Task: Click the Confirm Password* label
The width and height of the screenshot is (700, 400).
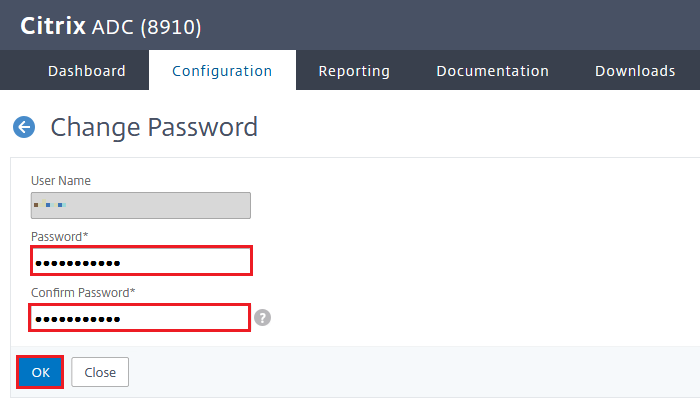Action: pos(83,293)
